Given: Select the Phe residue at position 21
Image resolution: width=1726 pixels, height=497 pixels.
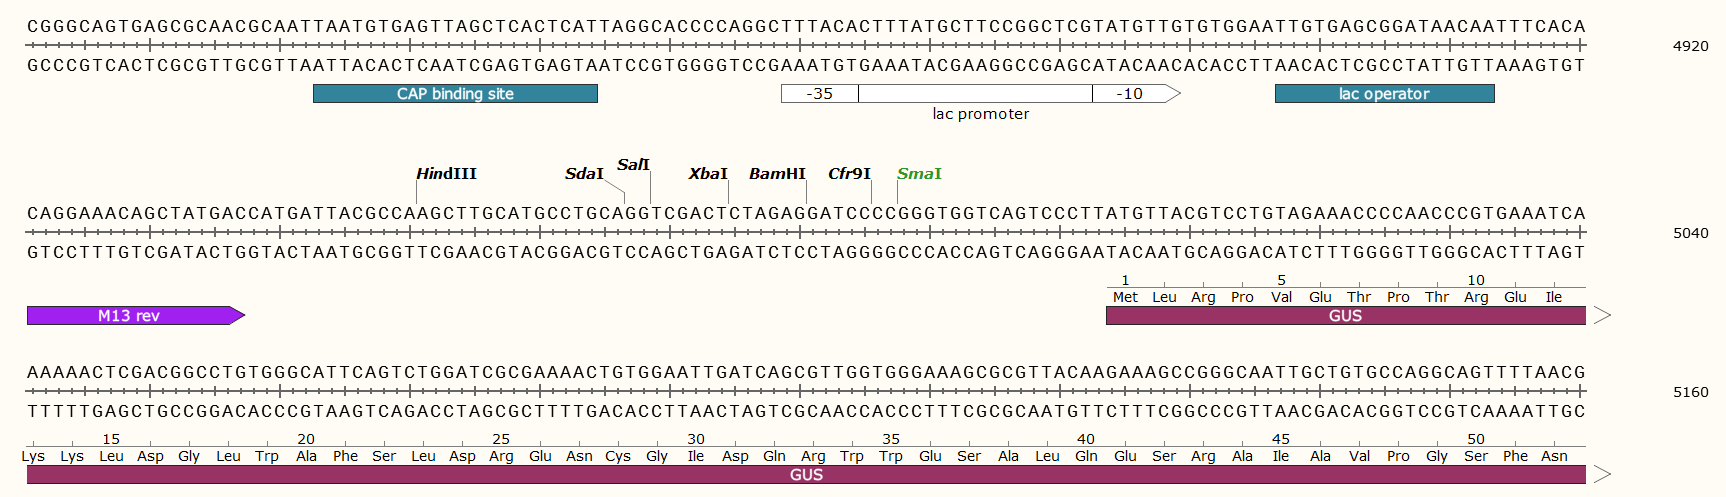Looking at the screenshot, I should click(345, 456).
